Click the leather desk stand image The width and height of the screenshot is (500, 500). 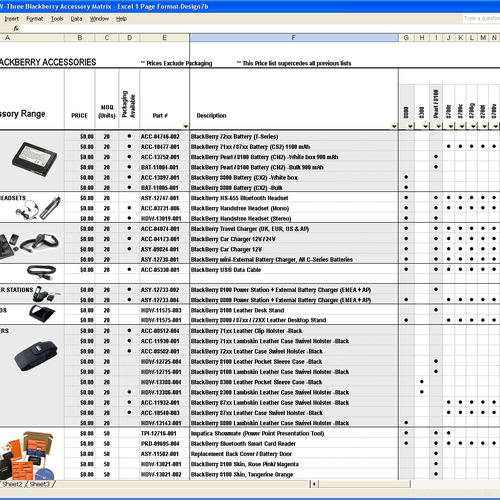(x=42, y=313)
